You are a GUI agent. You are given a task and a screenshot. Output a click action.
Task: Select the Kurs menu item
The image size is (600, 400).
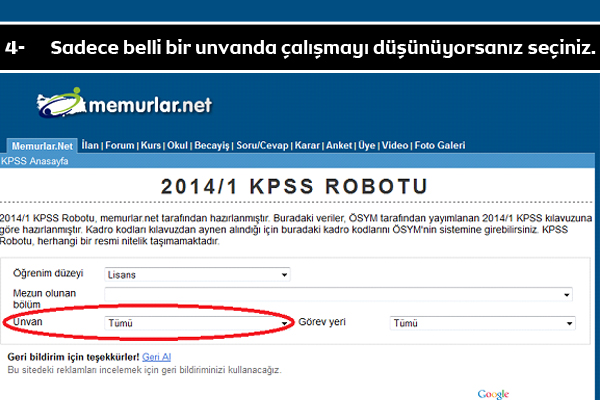pos(151,145)
